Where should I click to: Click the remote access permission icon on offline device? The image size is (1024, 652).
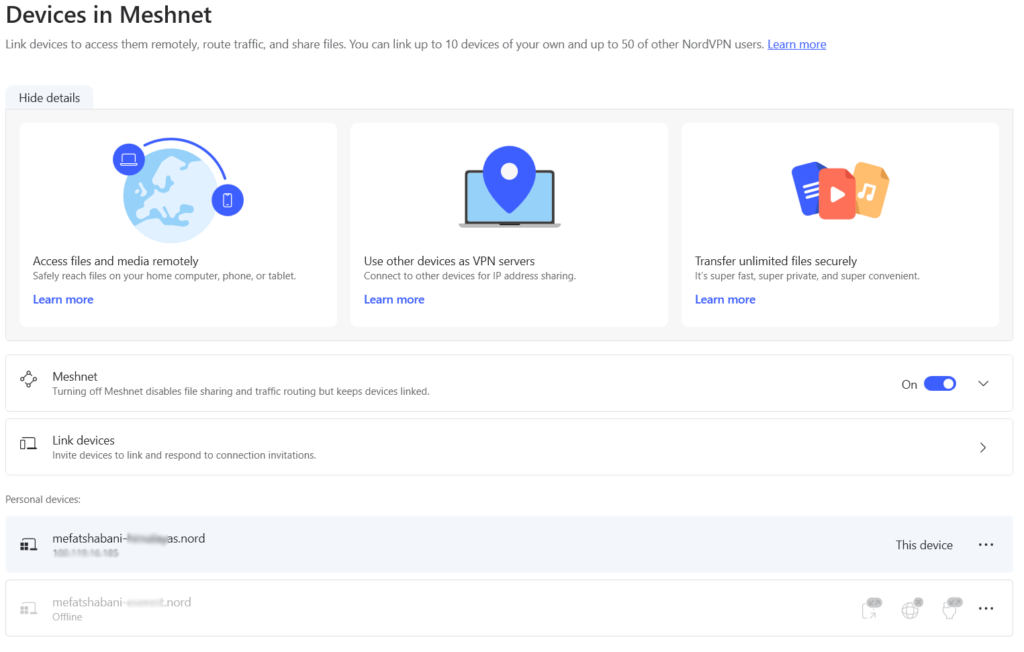click(951, 609)
